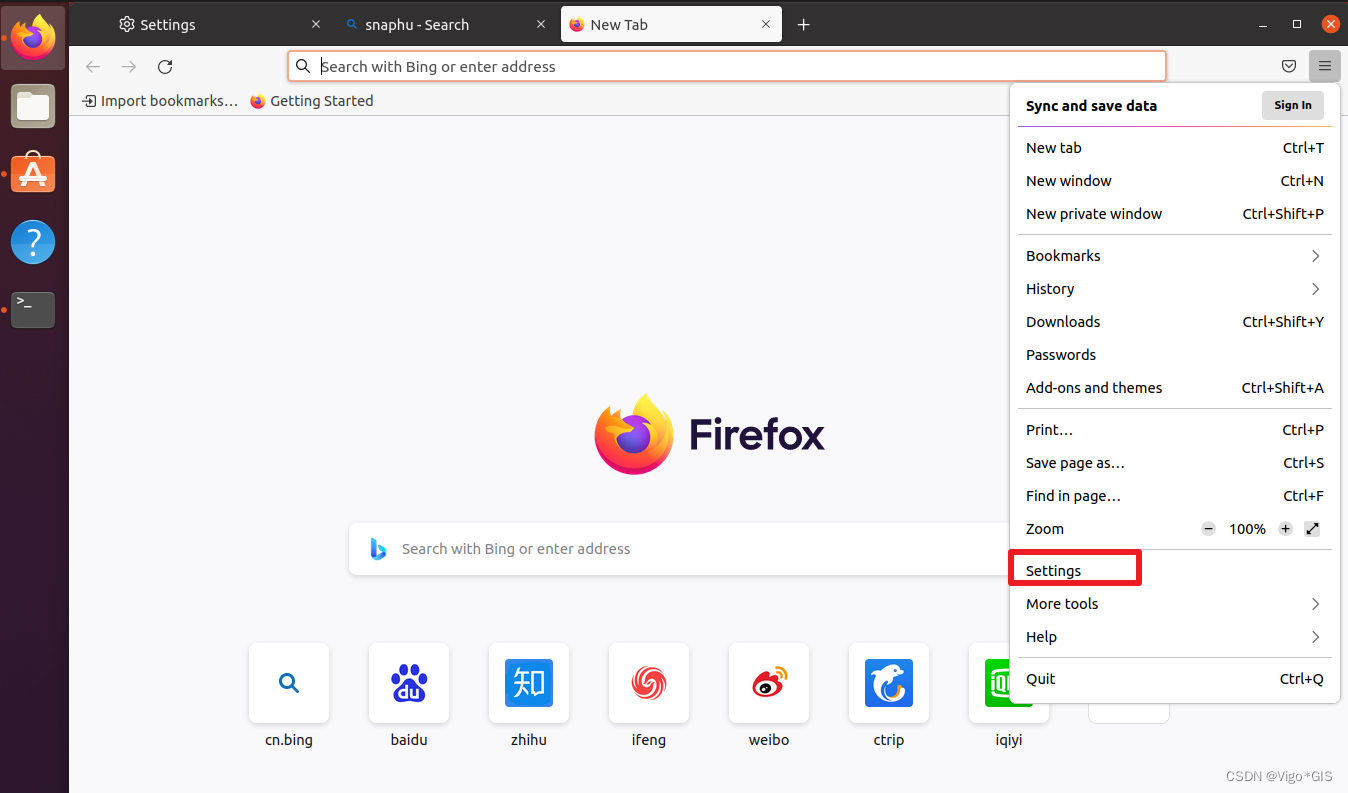Close the snaphu - Search tab

click(x=541, y=24)
